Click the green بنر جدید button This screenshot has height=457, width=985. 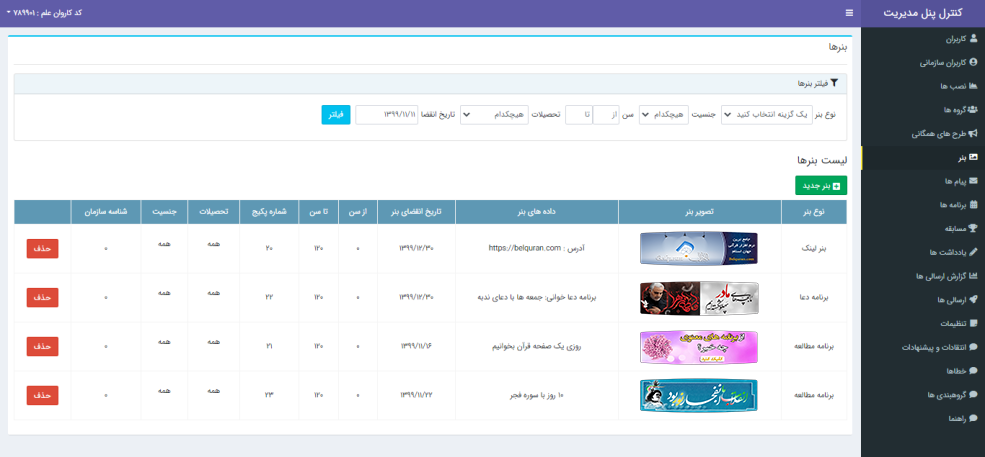pyautogui.click(x=821, y=185)
